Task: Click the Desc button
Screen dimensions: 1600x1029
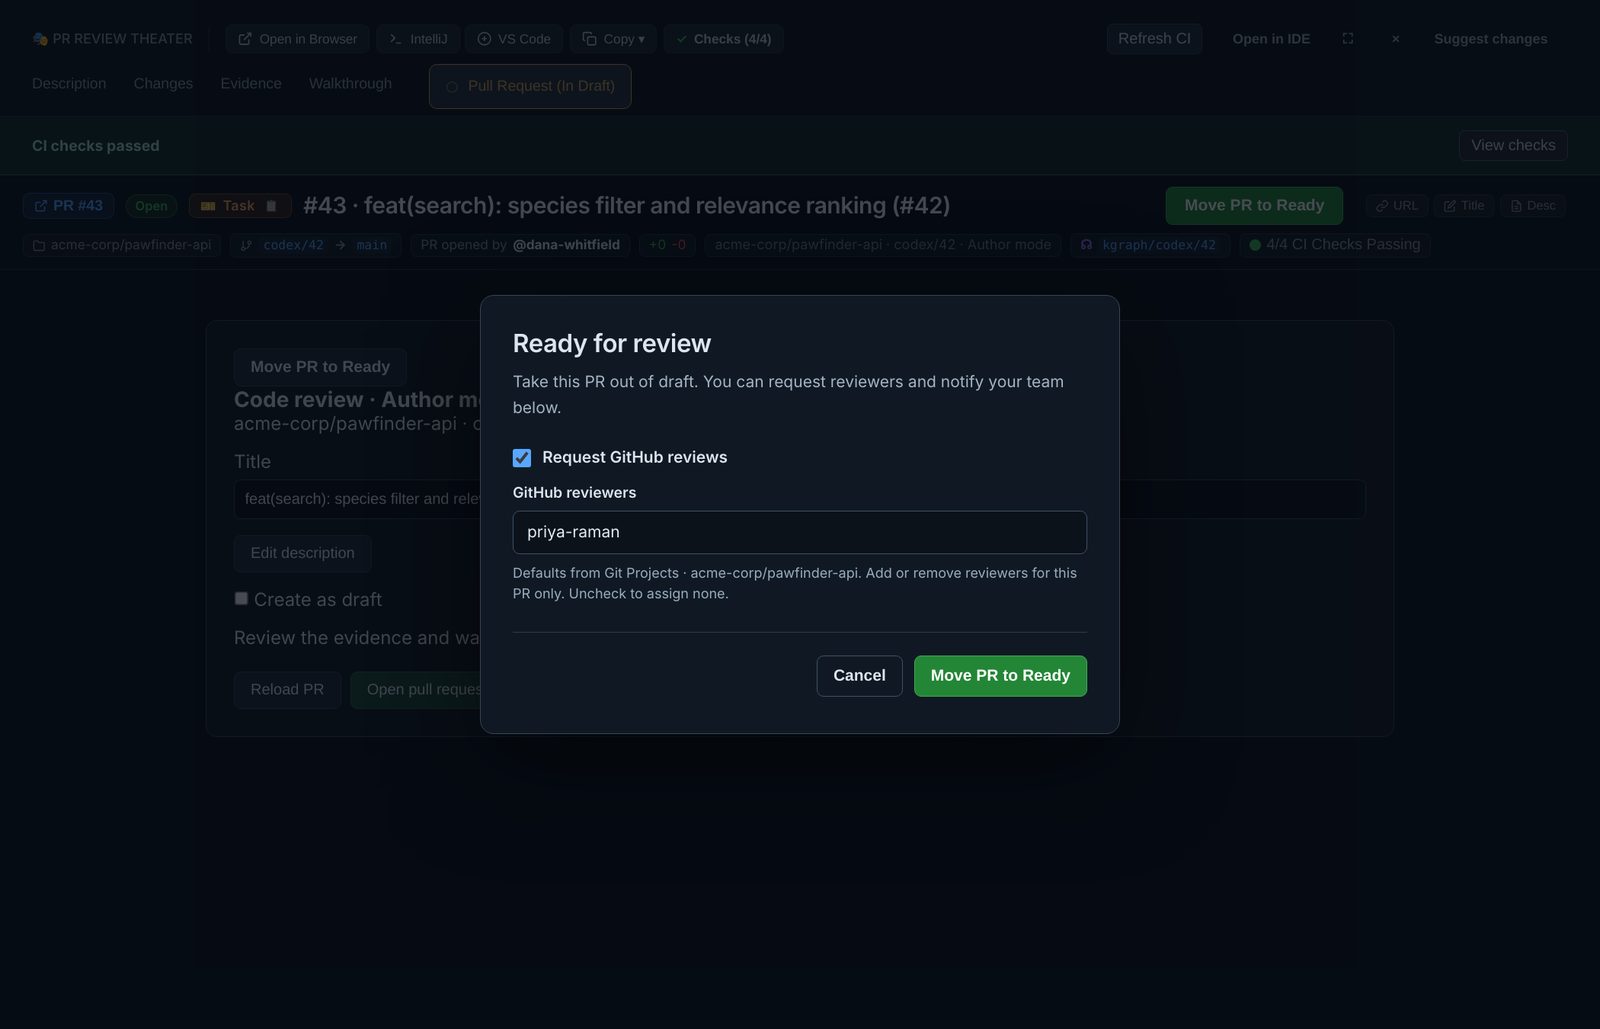Action: pos(1533,206)
